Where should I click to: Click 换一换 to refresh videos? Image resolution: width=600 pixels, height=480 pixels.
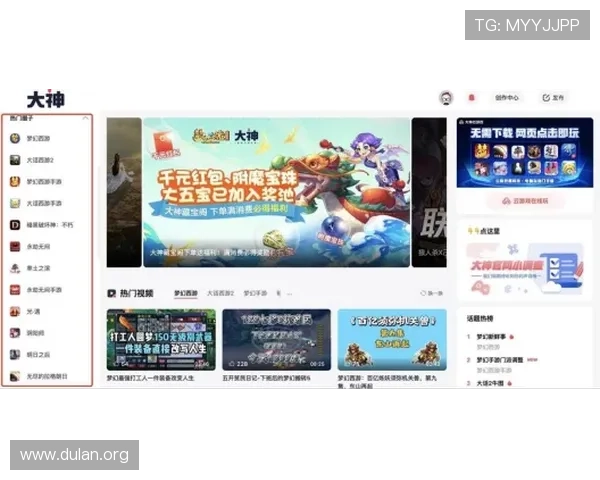click(431, 293)
